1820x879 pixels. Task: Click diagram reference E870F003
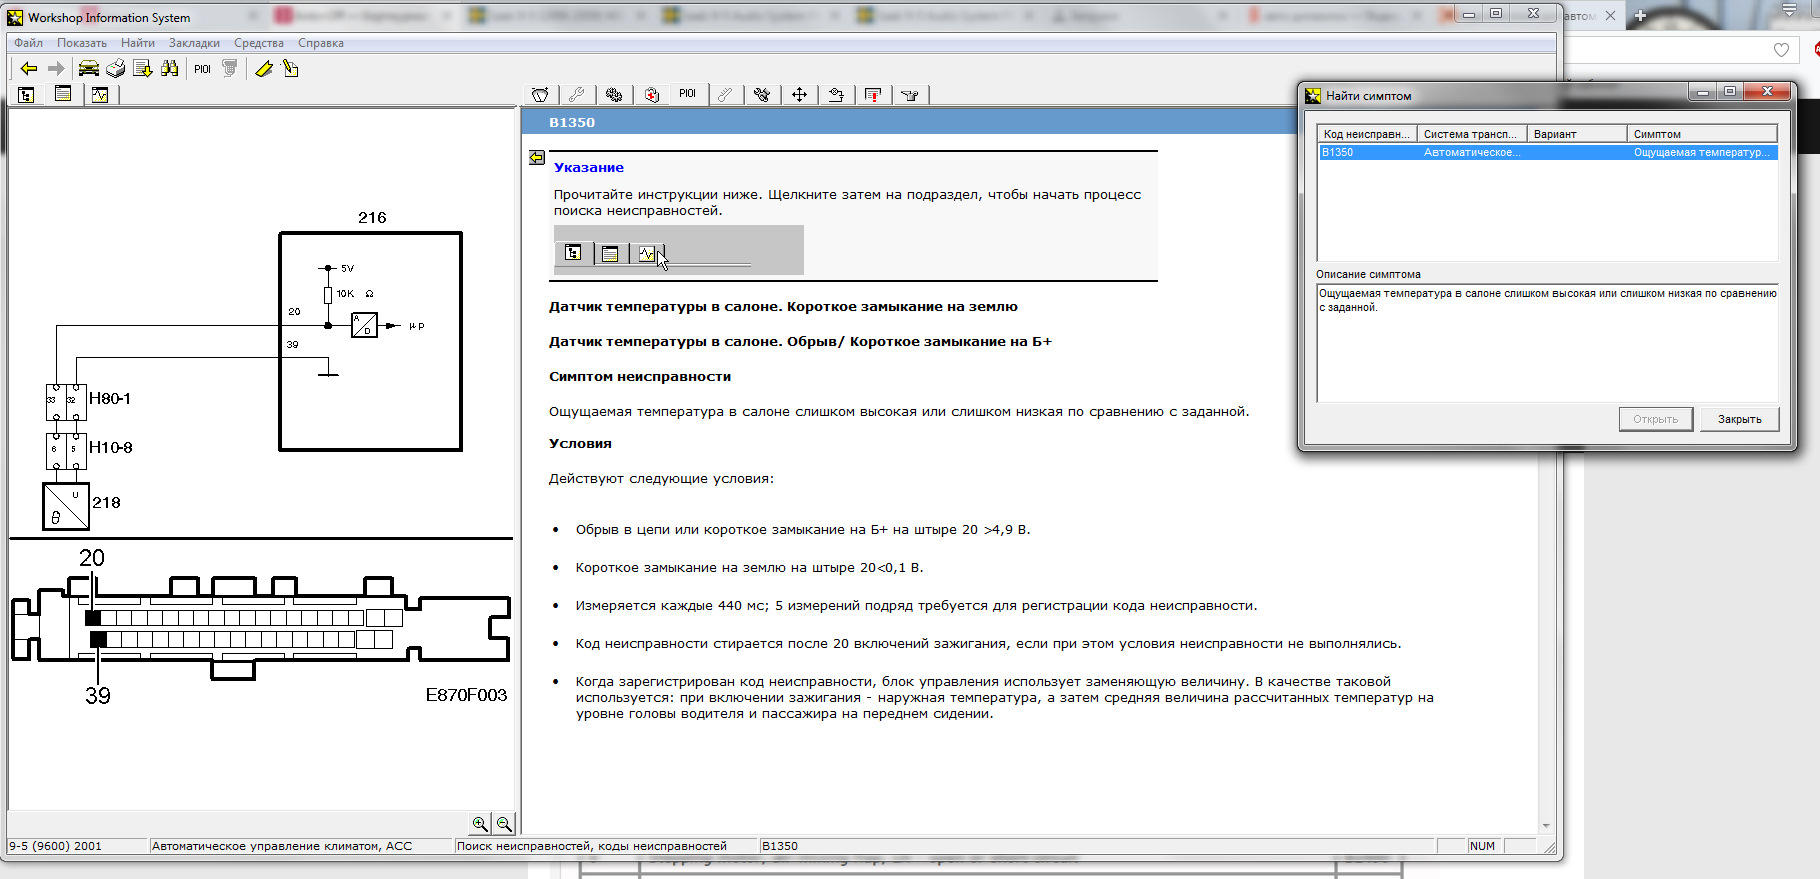pyautogui.click(x=466, y=695)
